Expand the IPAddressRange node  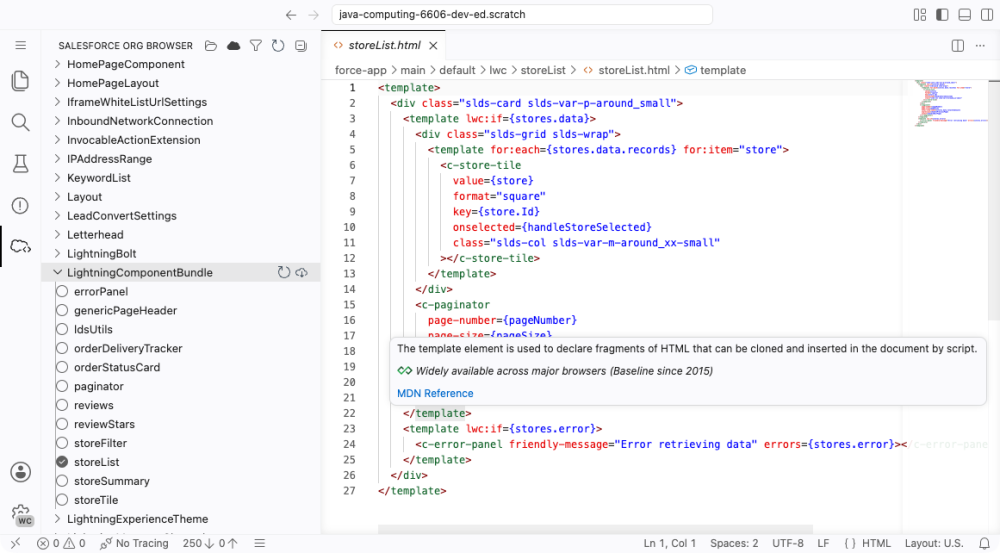point(57,159)
